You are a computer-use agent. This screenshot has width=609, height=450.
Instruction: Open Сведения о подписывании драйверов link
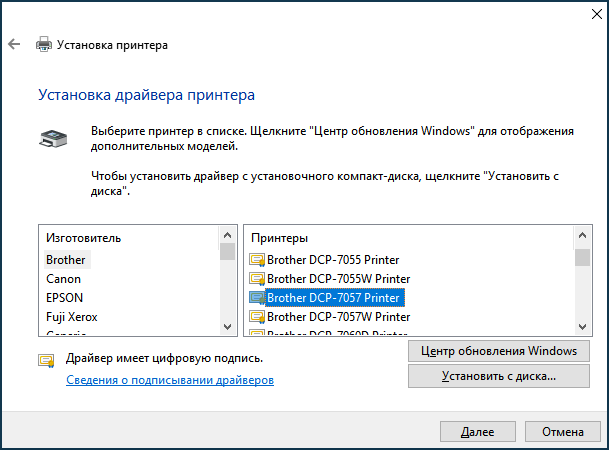170,380
